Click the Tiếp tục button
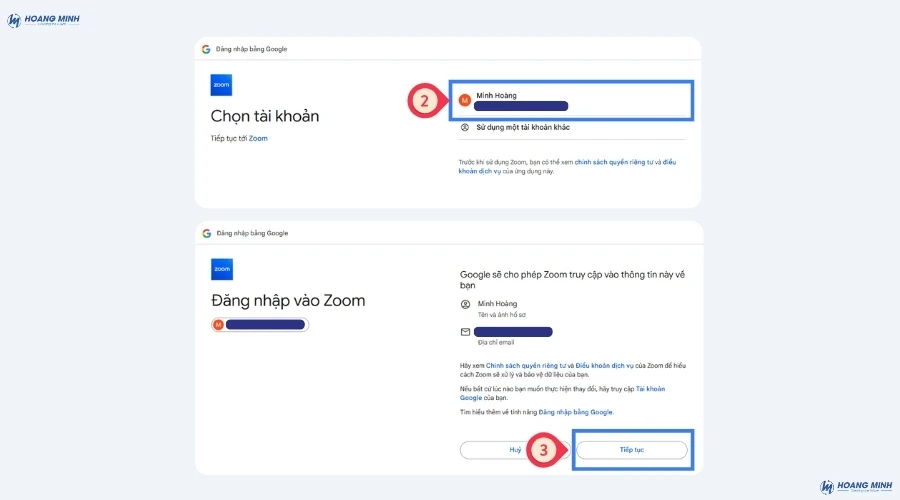This screenshot has height=500, width=900. point(631,450)
